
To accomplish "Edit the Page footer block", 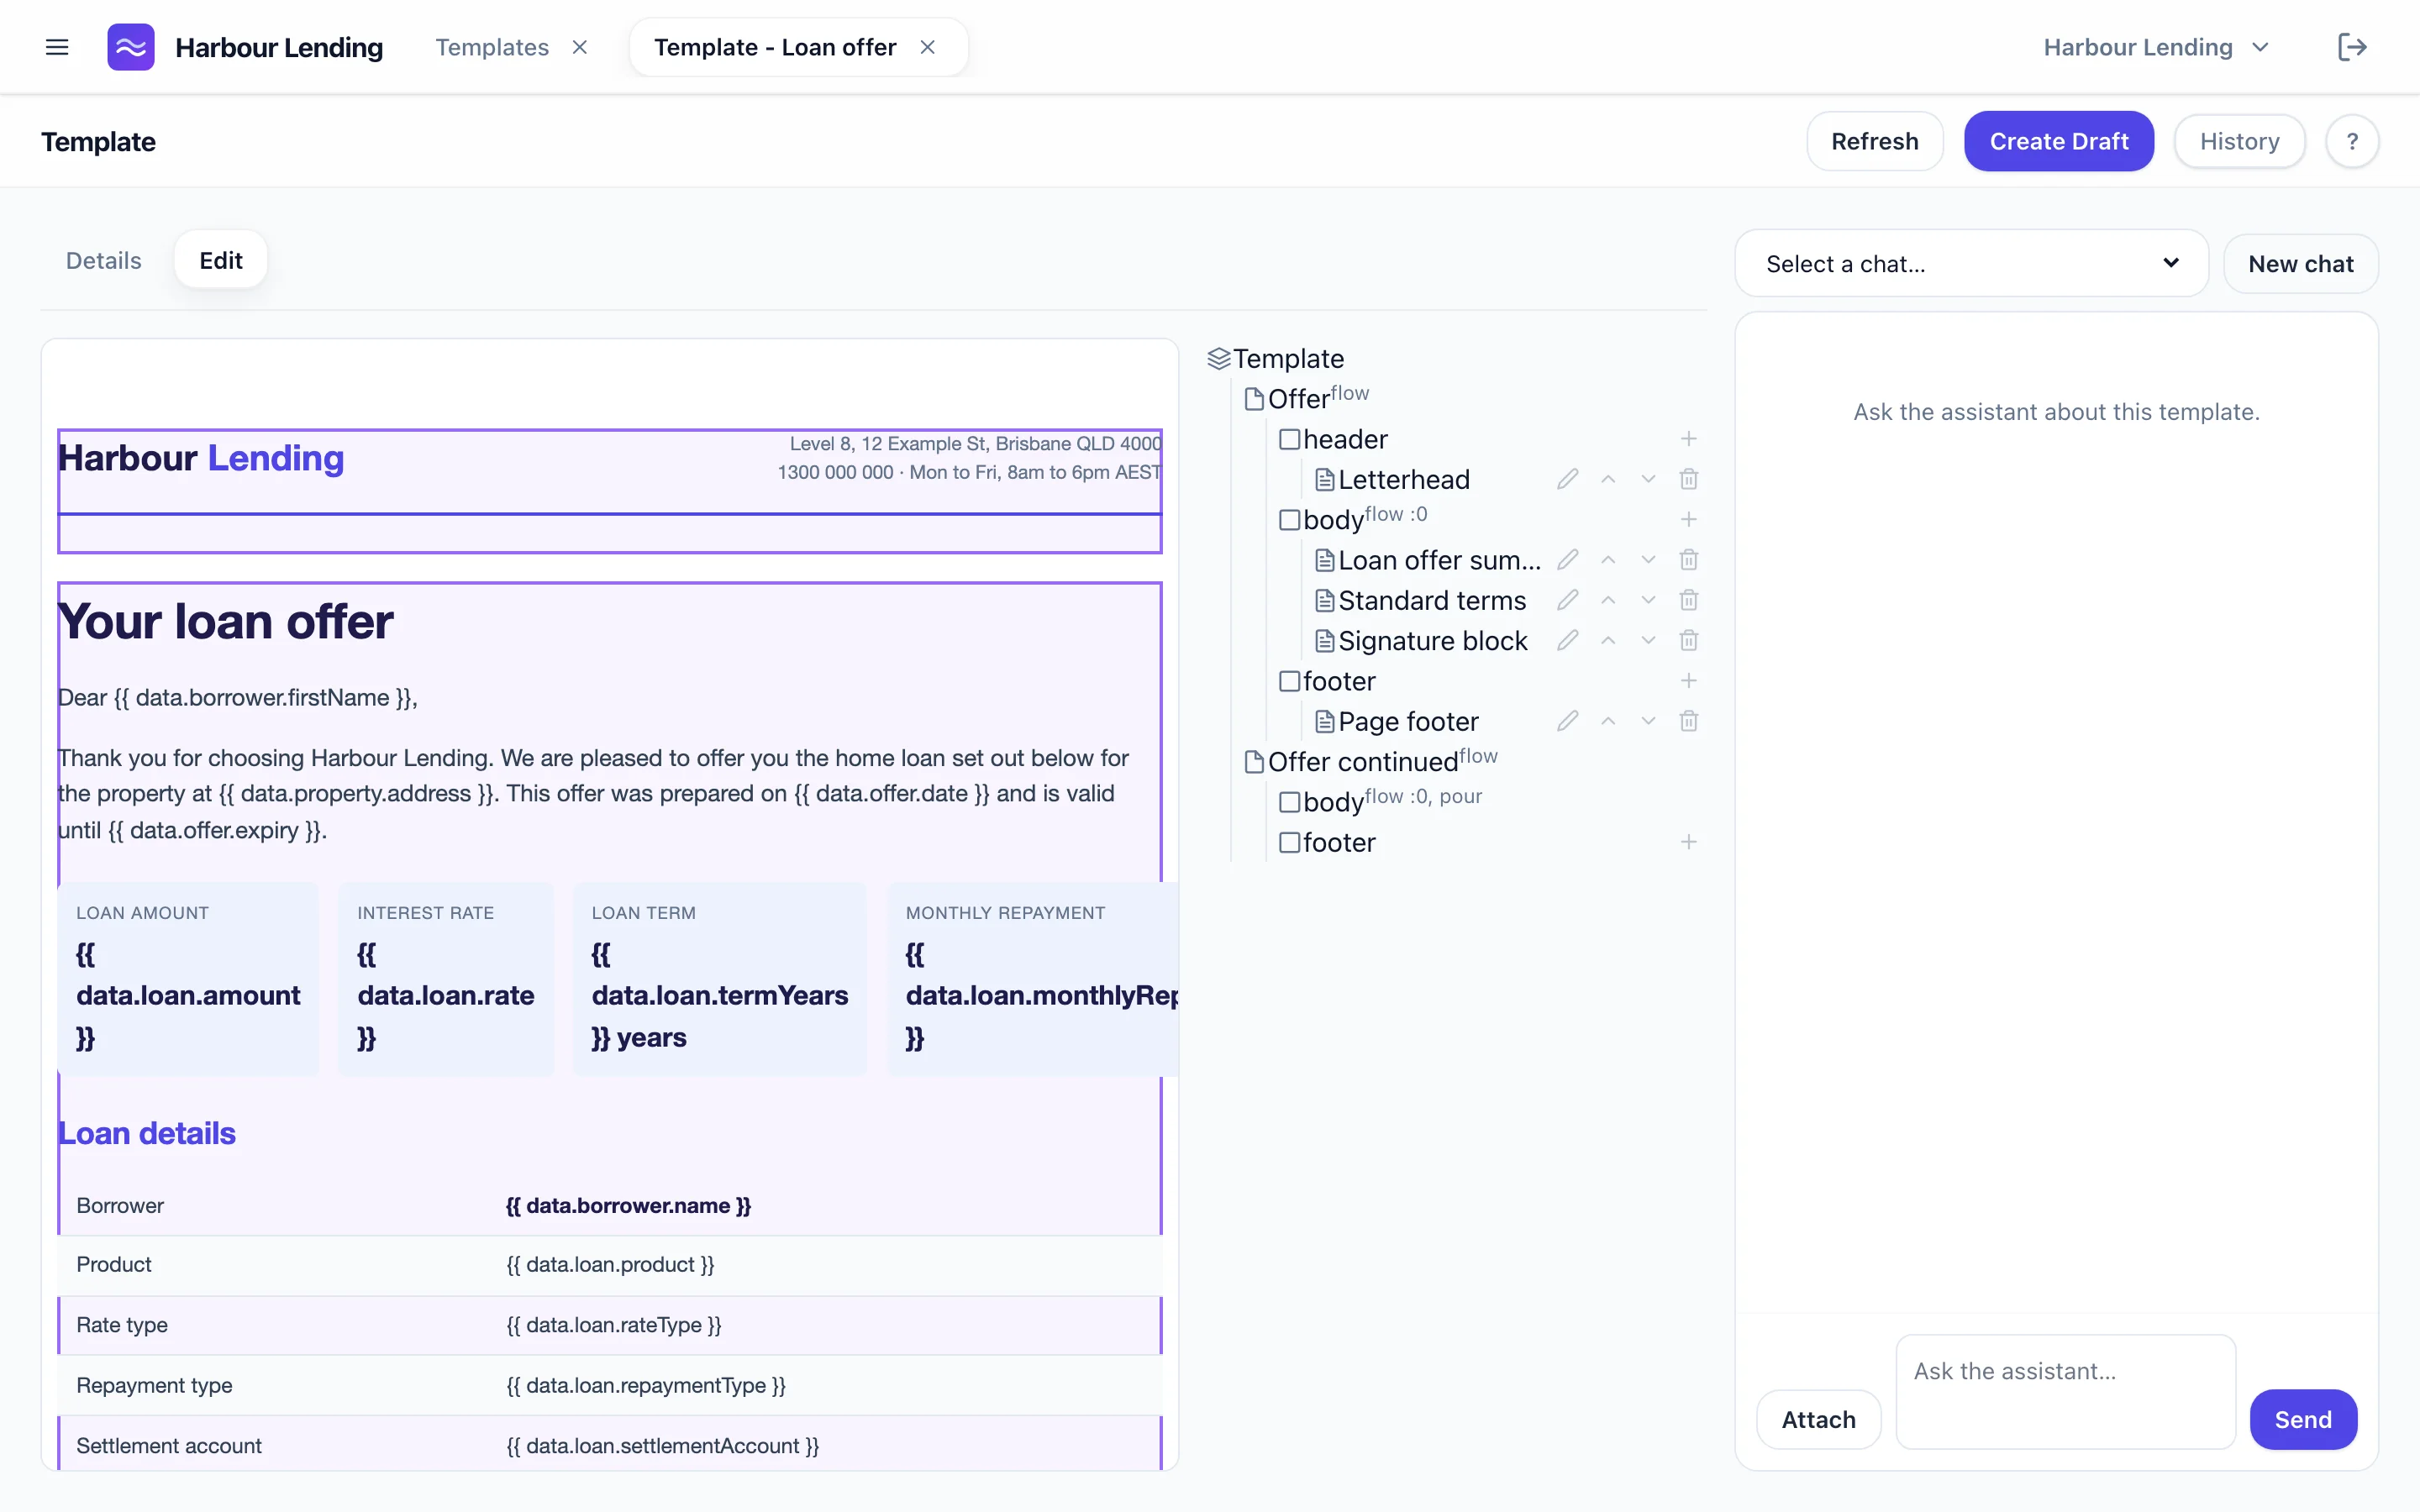I will (x=1567, y=721).
